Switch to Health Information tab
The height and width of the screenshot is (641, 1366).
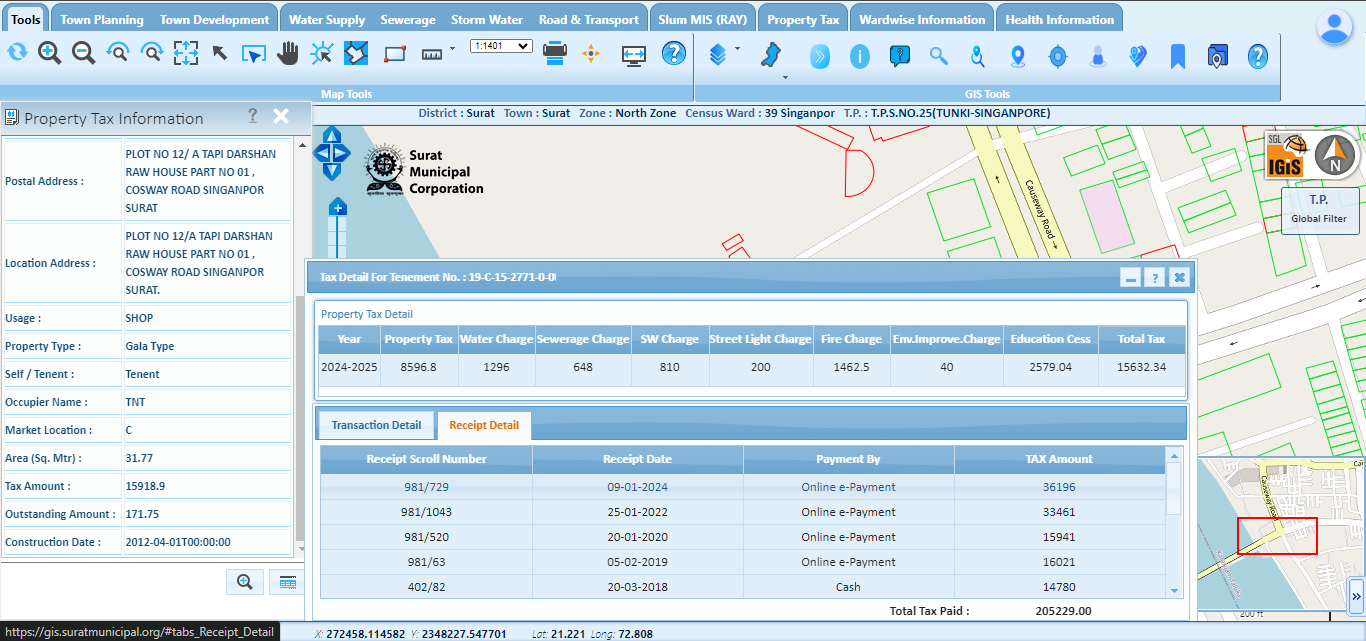[1060, 19]
